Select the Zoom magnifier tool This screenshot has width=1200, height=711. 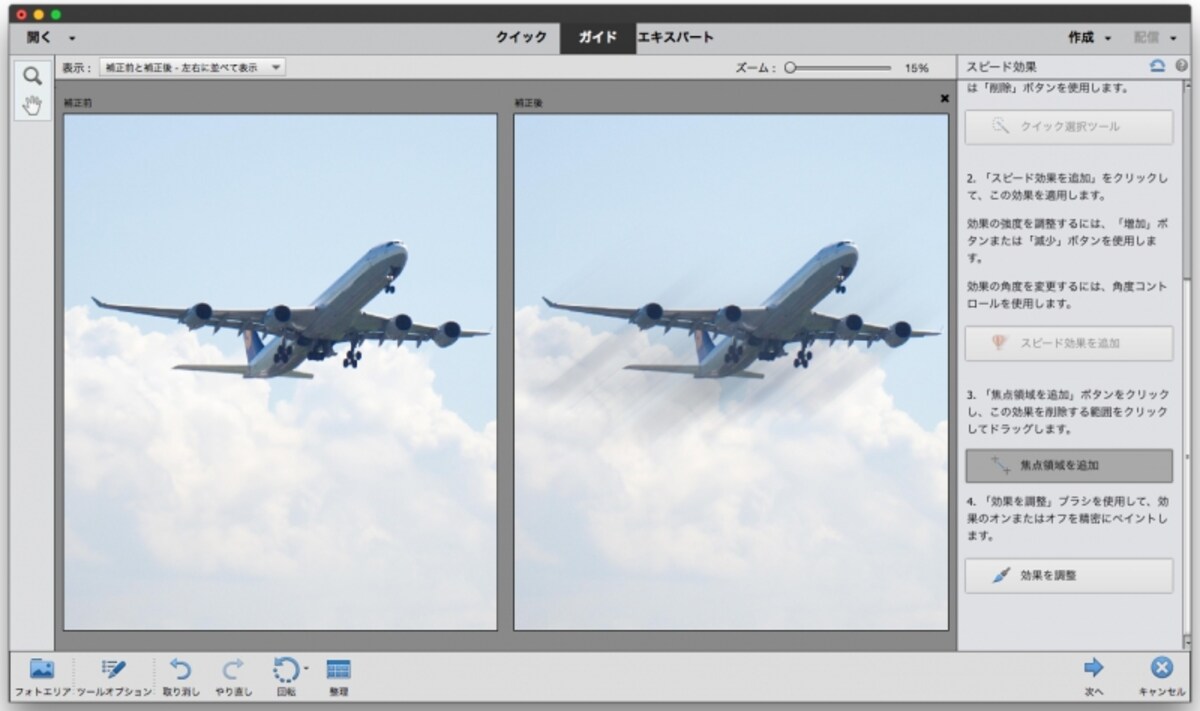coord(32,76)
